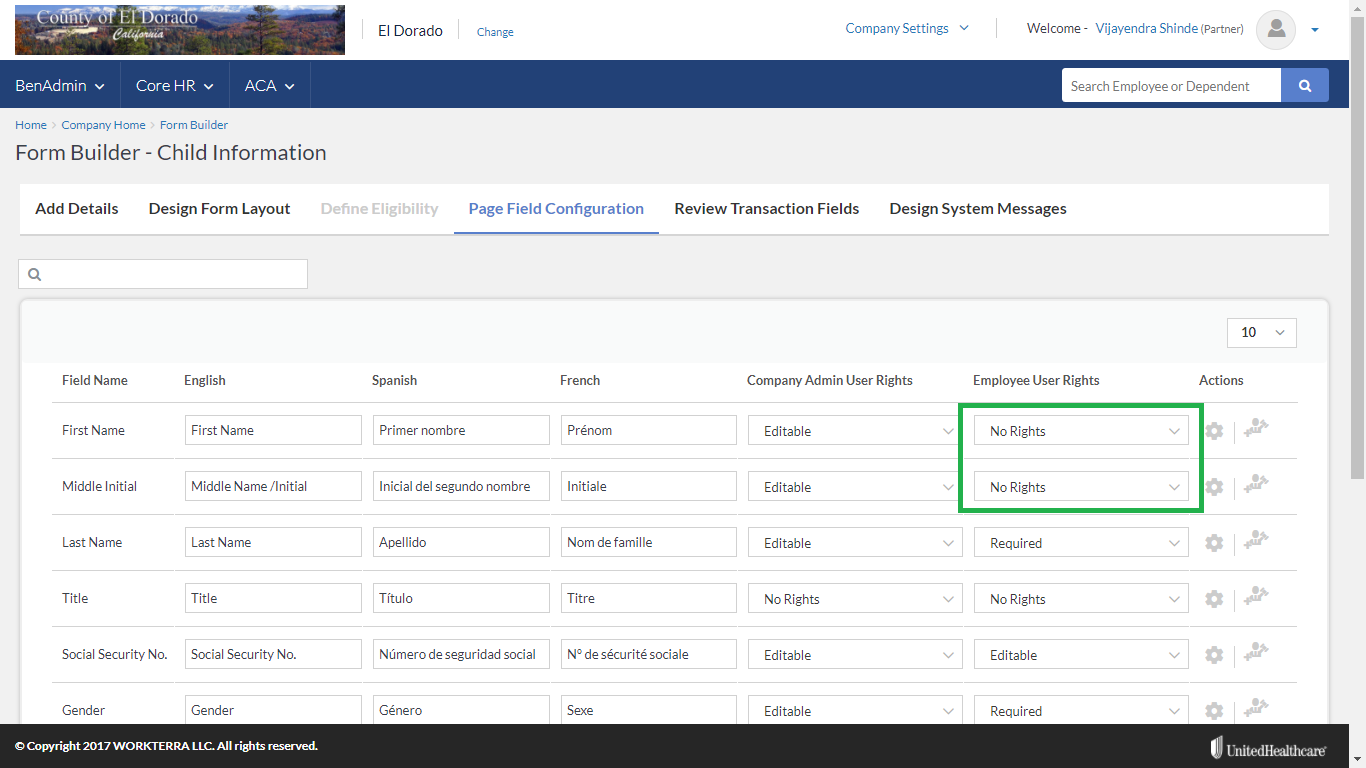Click the field search input box
The width and height of the screenshot is (1366, 768).
pyautogui.click(x=163, y=274)
